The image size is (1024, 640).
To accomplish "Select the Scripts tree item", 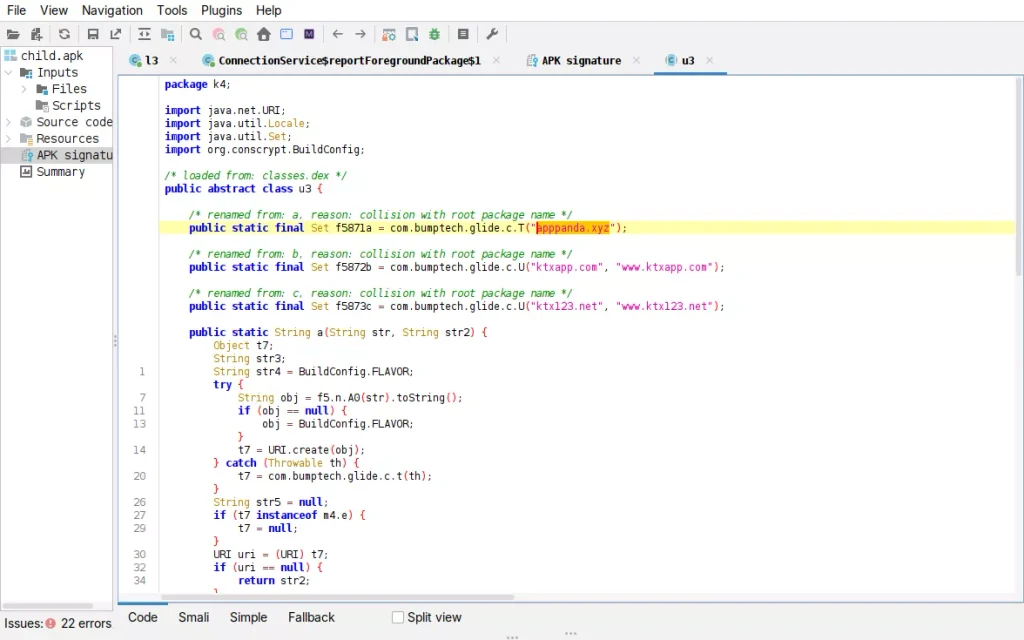I will pos(76,106).
